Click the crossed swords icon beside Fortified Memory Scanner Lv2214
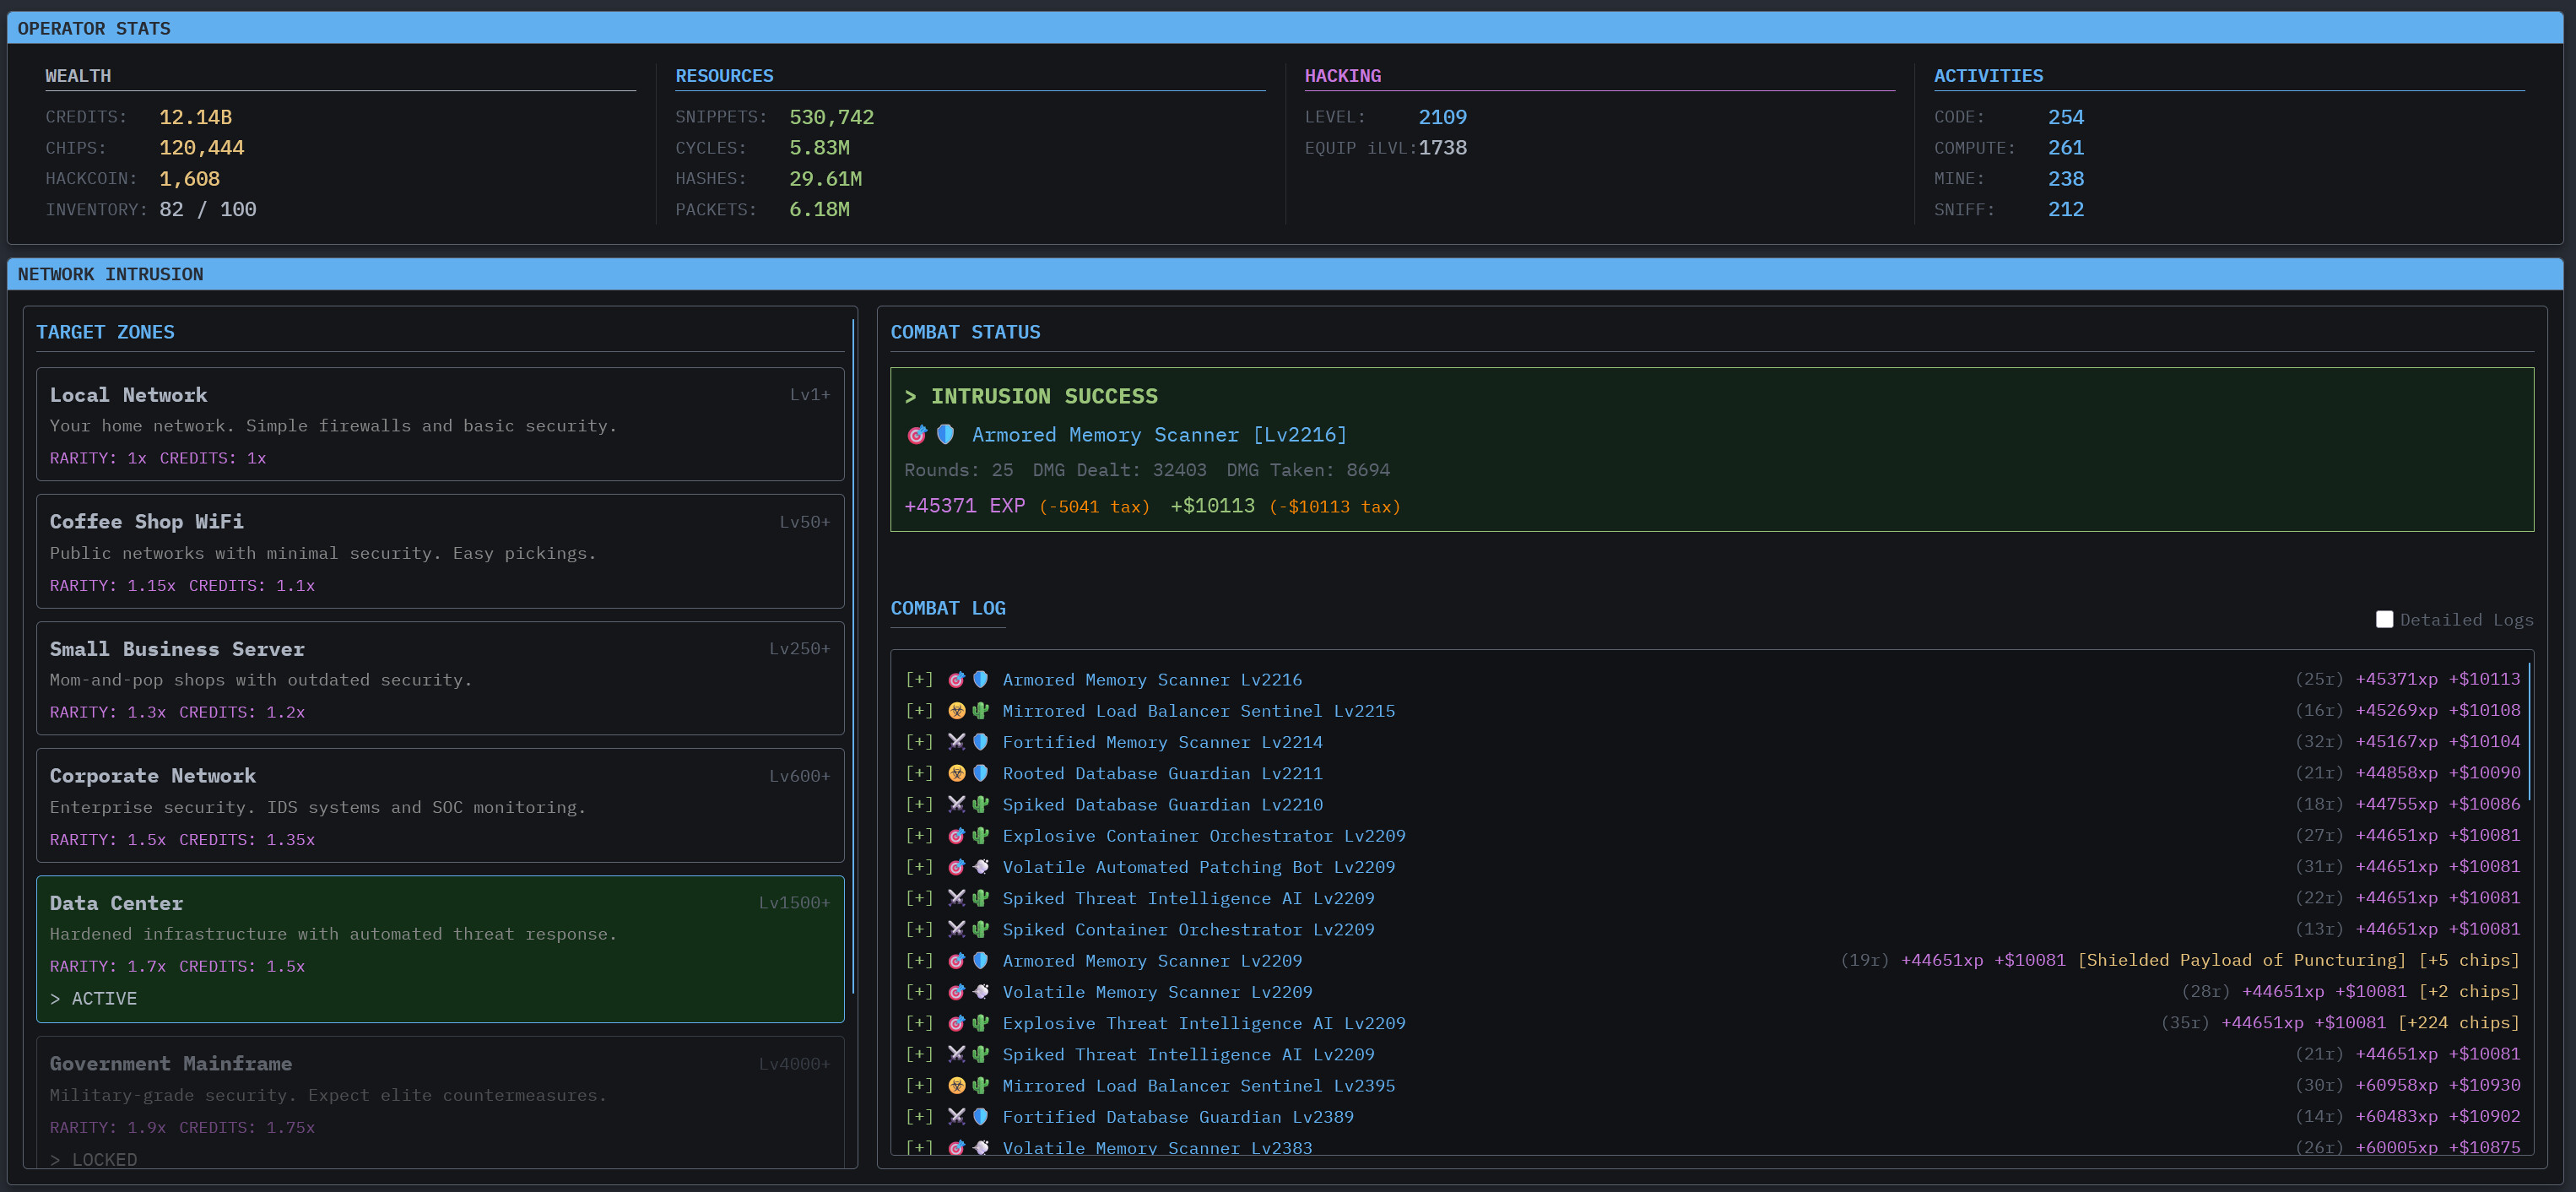The image size is (2576, 1192). 956,742
